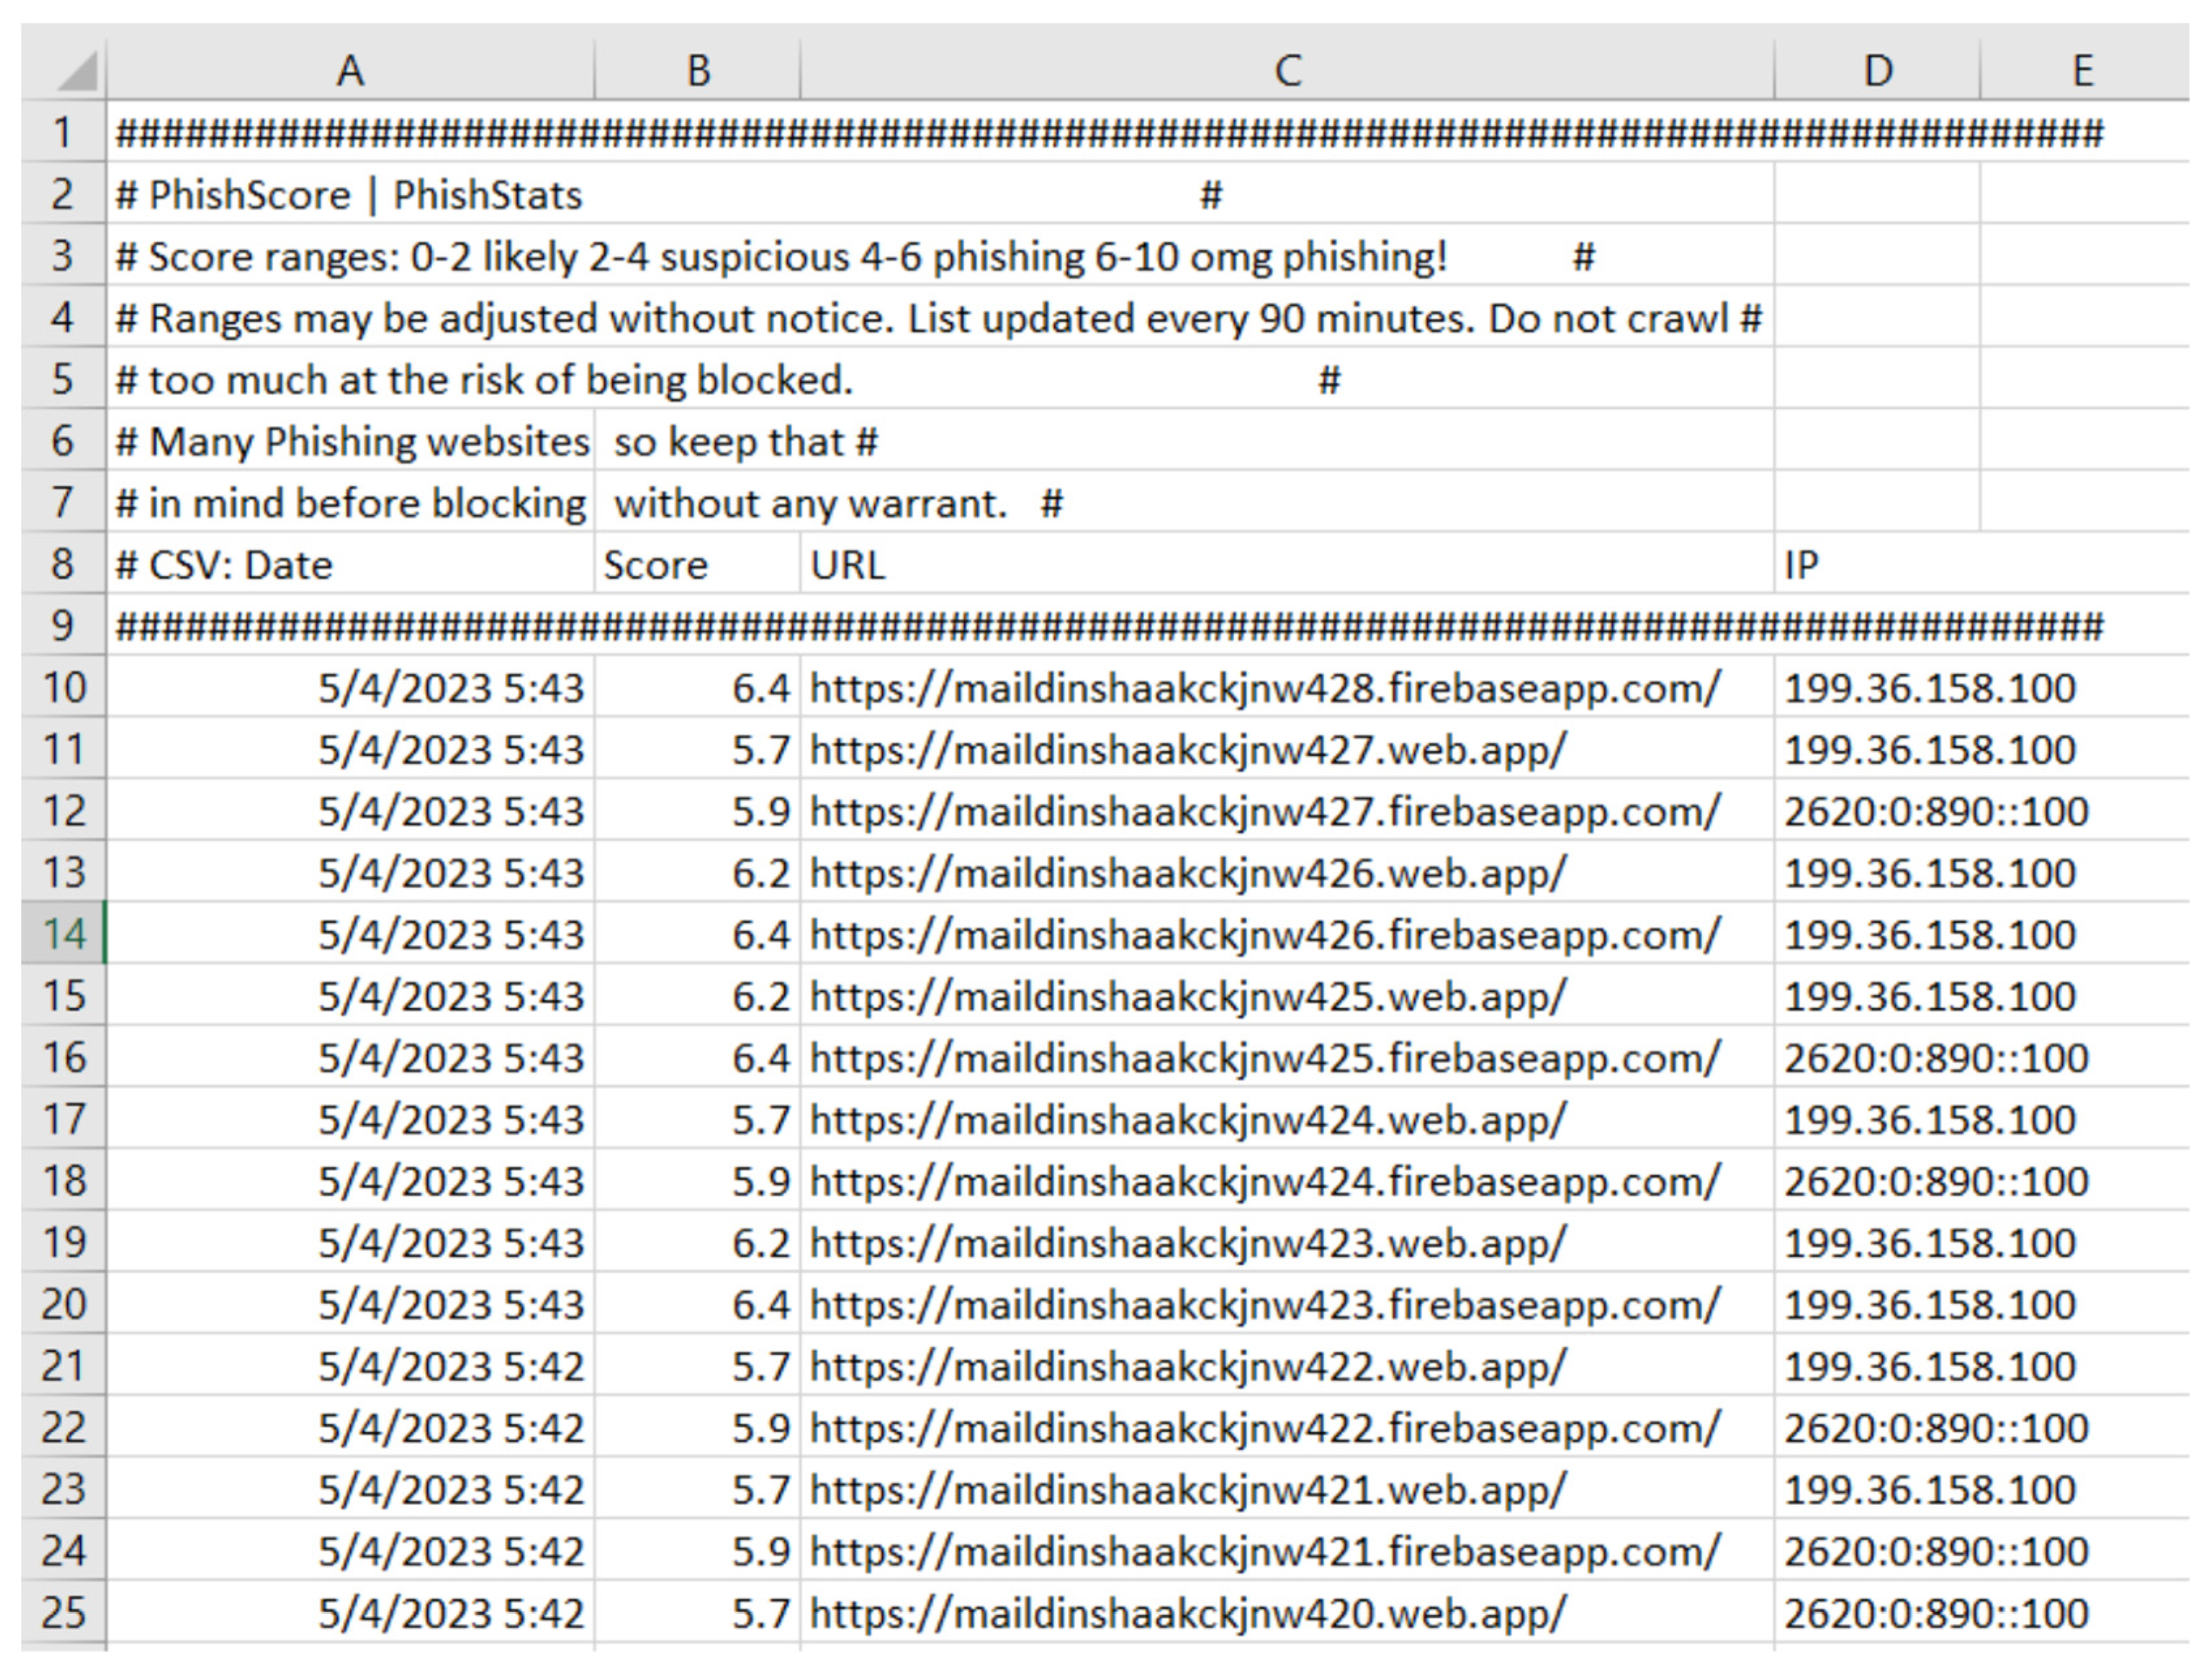
Task: Click the maildinshaakckjnw420.web.app URL cell
Action: [1187, 1612]
